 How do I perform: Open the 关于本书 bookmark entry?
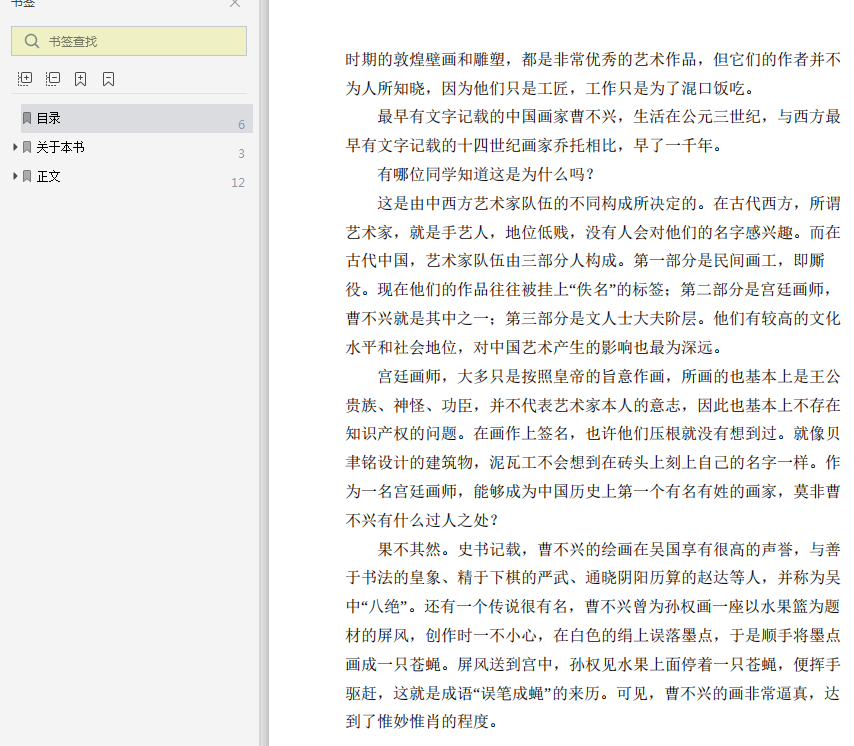[x=60, y=147]
